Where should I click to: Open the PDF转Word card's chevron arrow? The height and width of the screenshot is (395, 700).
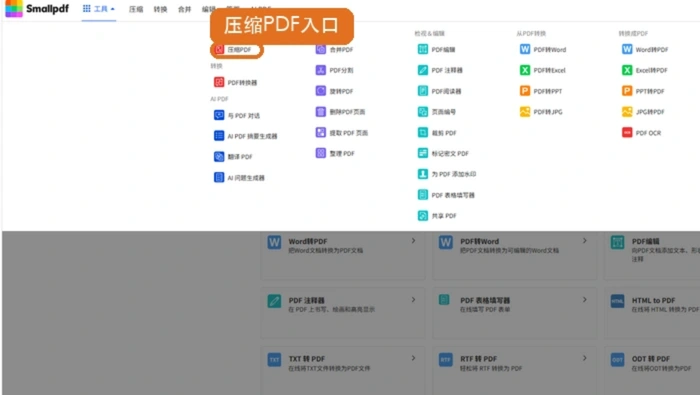pyautogui.click(x=584, y=241)
